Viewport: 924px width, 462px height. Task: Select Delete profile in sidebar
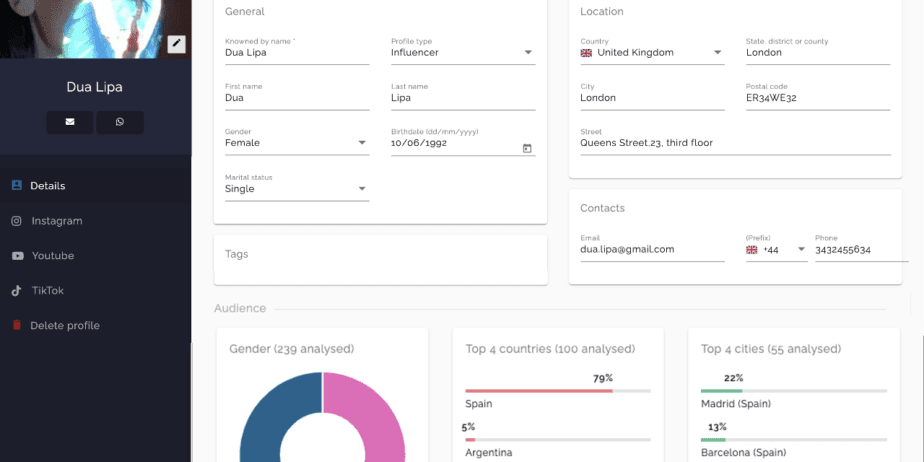tap(95, 325)
